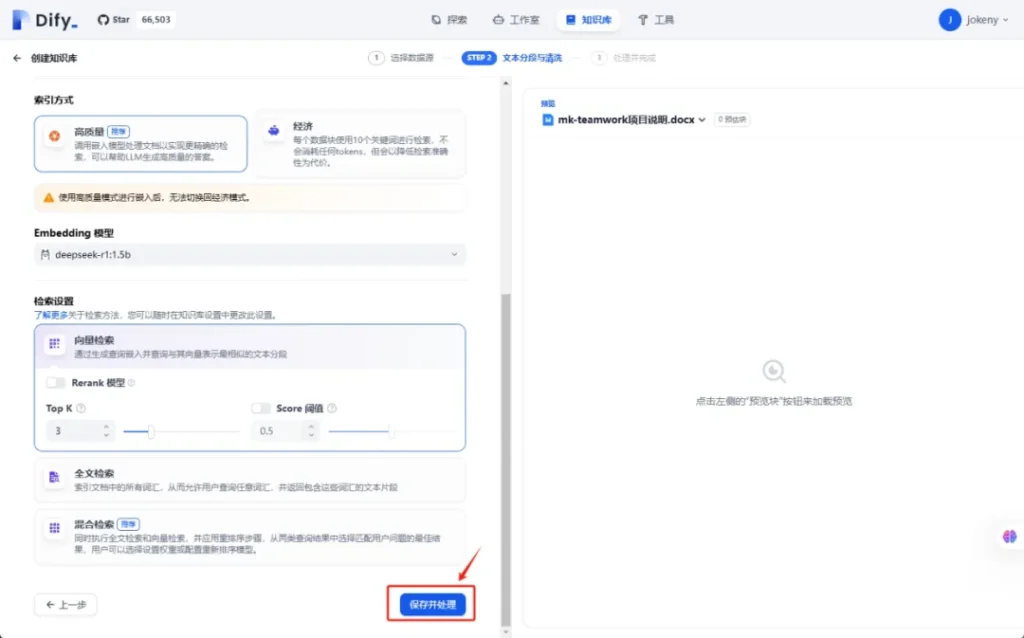
Task: Click the 上一步 button
Action: click(x=66, y=605)
